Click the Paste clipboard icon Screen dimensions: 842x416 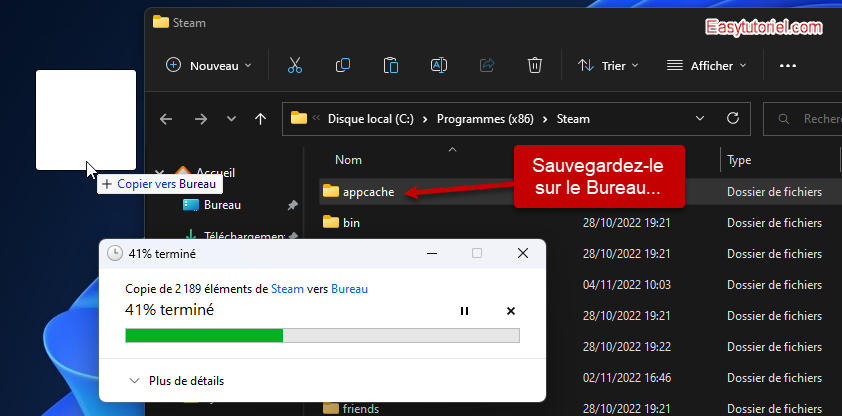(x=390, y=65)
